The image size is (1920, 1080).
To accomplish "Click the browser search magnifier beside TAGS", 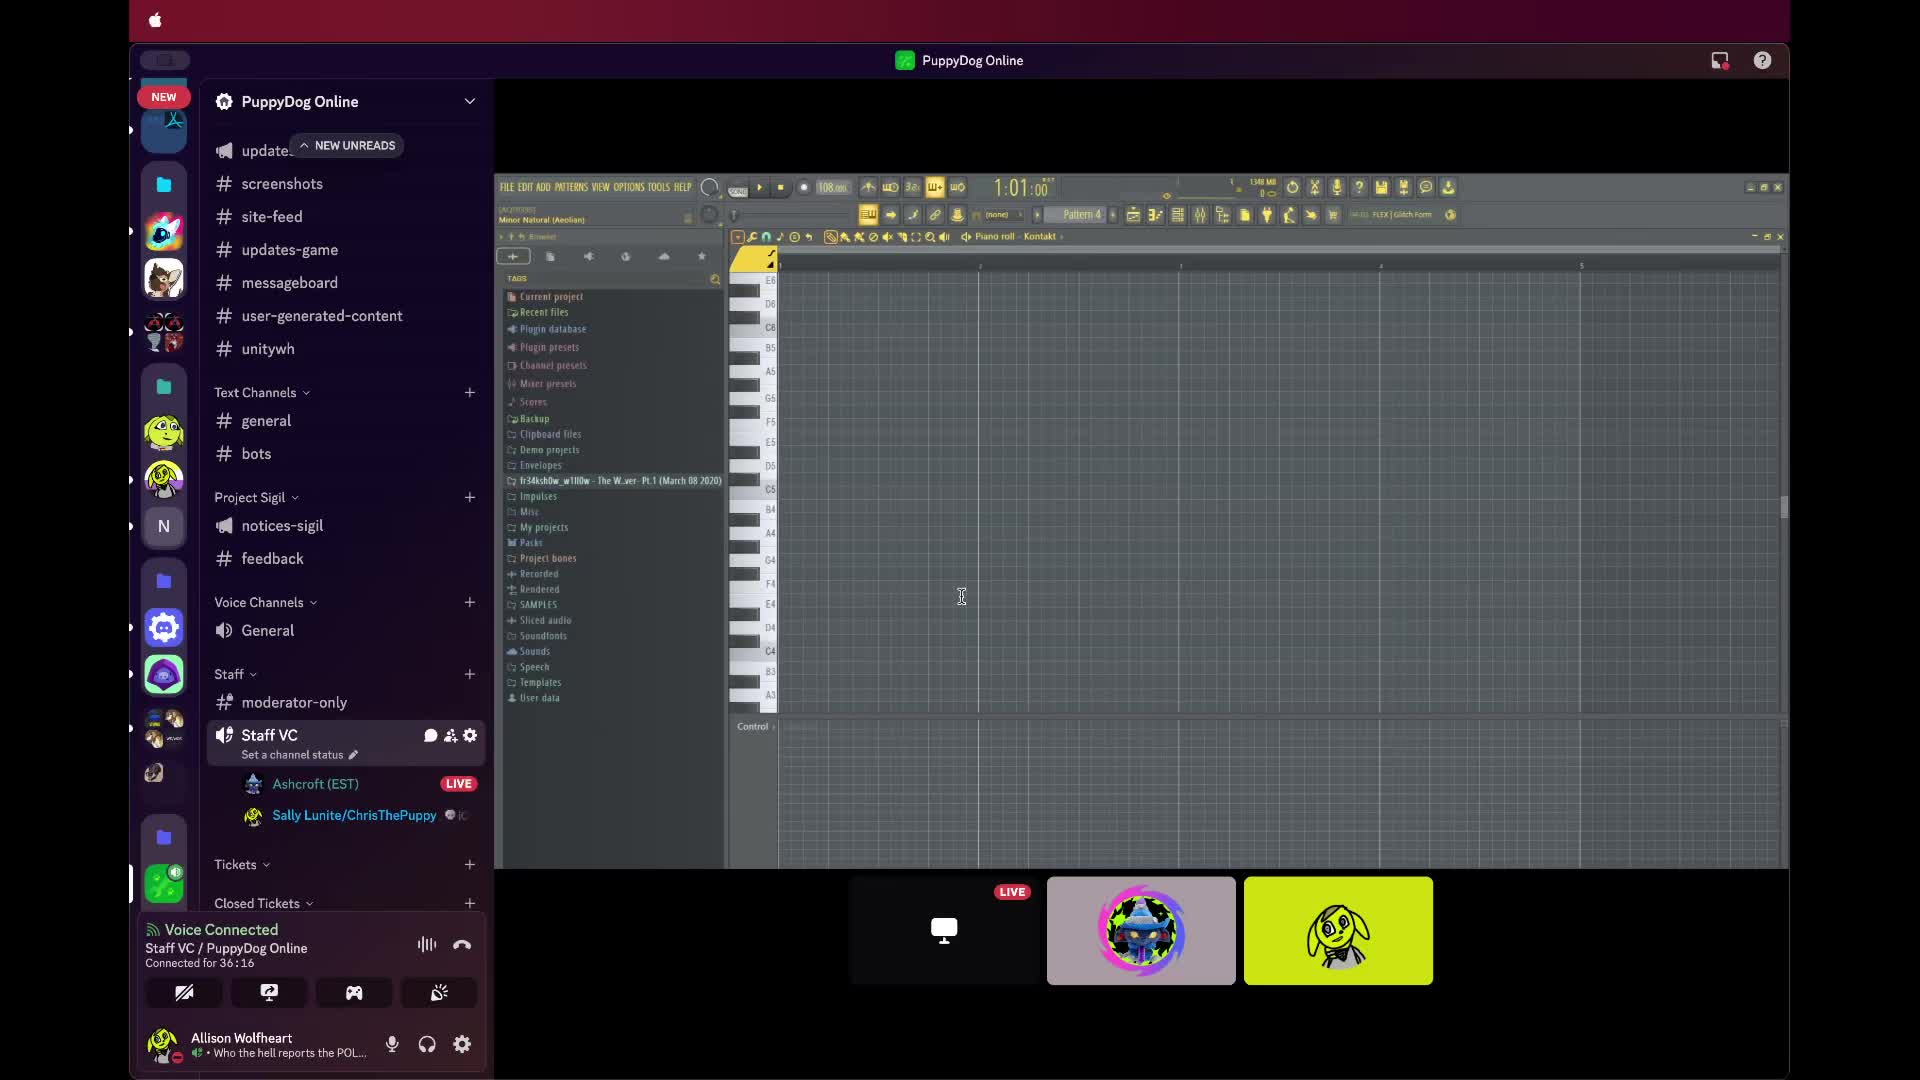I will click(x=715, y=279).
